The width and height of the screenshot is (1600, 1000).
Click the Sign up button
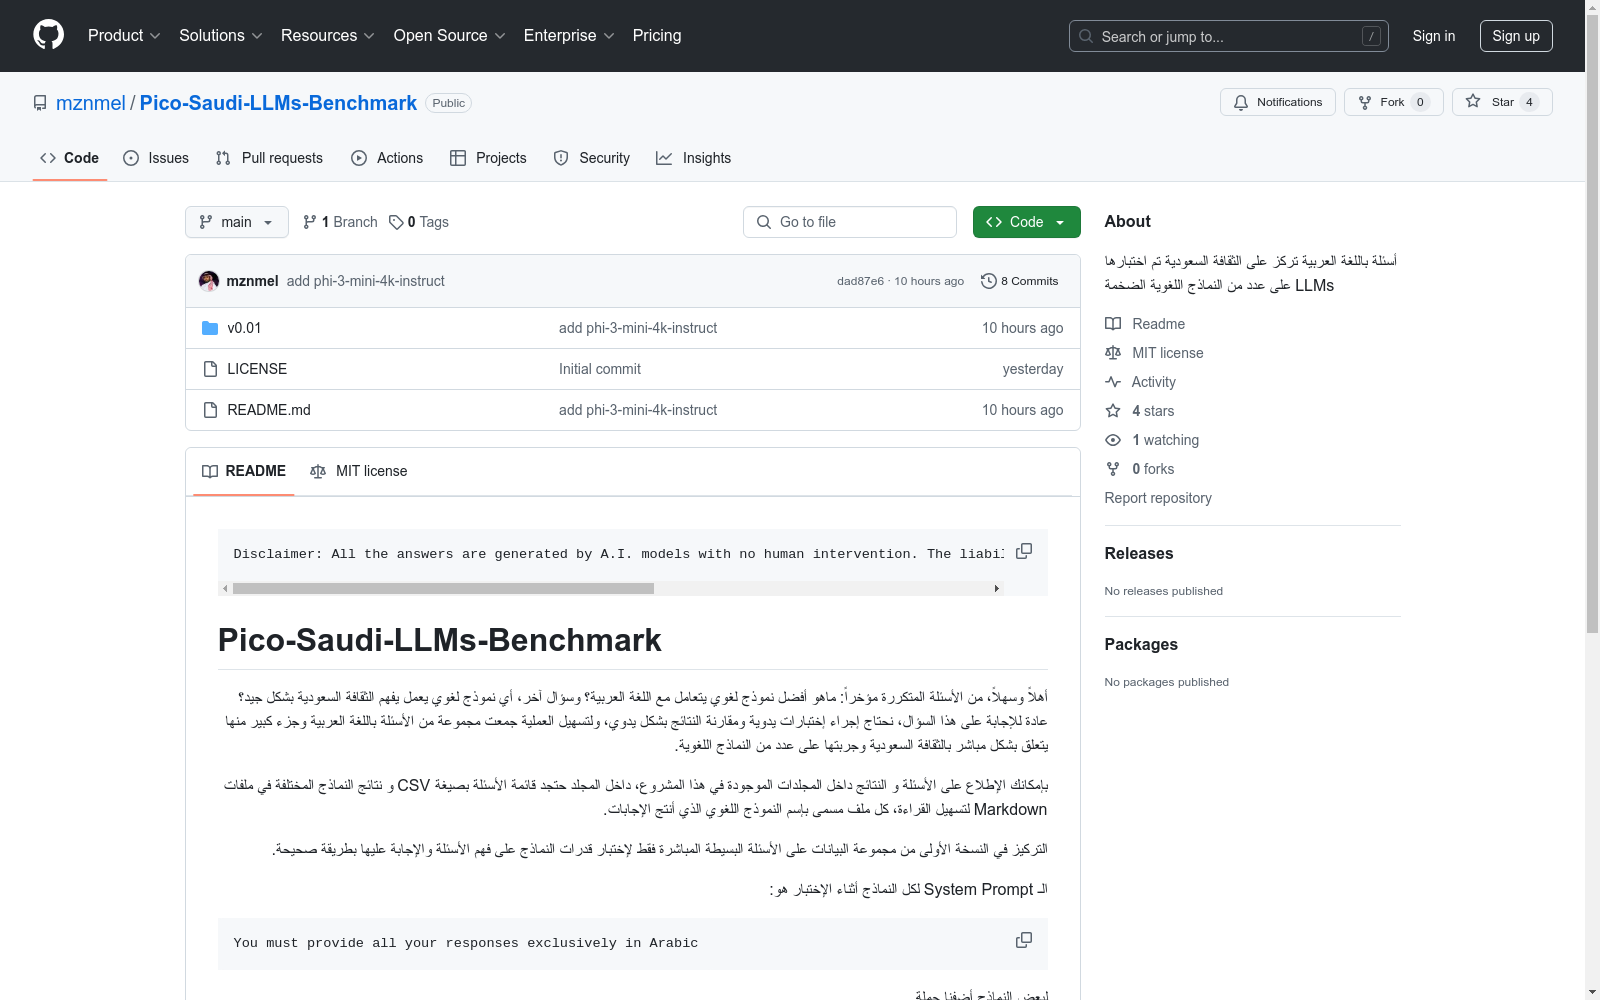click(x=1516, y=36)
